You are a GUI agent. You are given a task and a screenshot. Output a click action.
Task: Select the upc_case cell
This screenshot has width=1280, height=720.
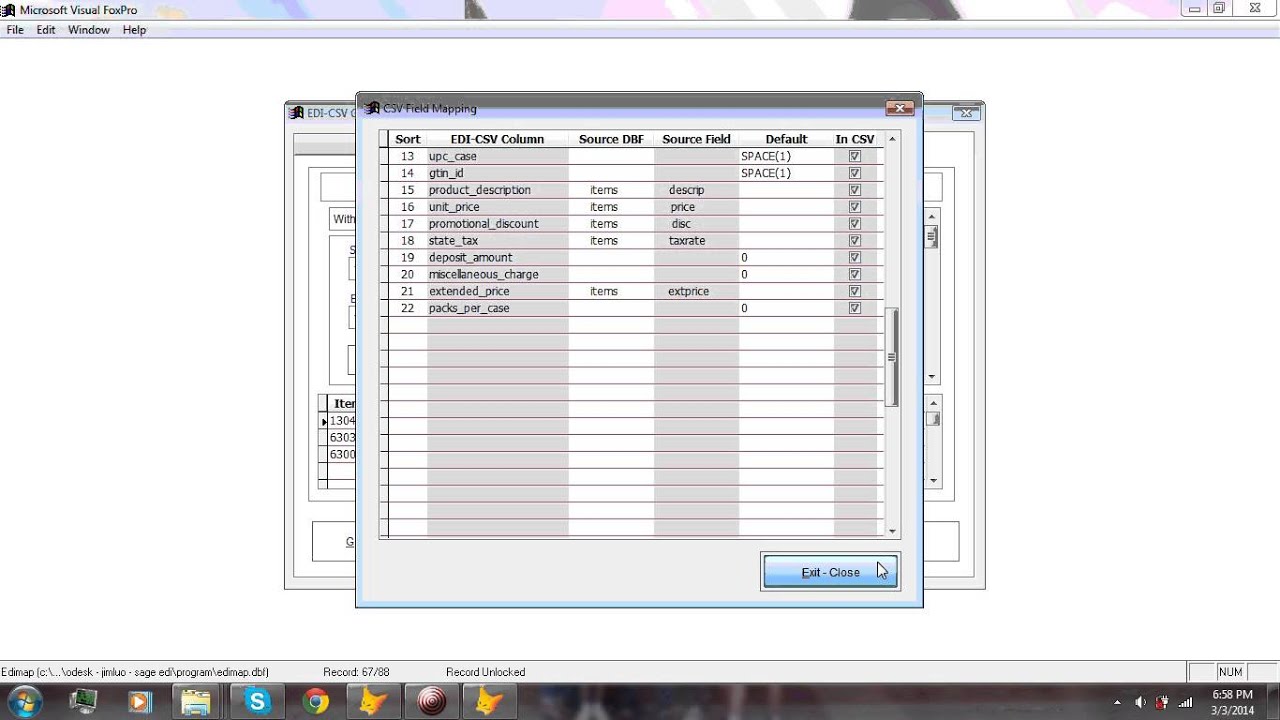497,157
